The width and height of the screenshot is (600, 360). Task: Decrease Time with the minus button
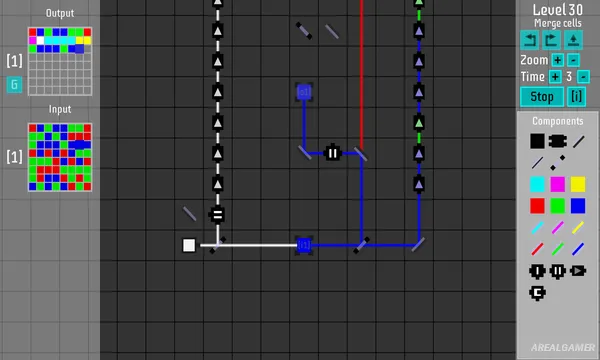coord(583,77)
